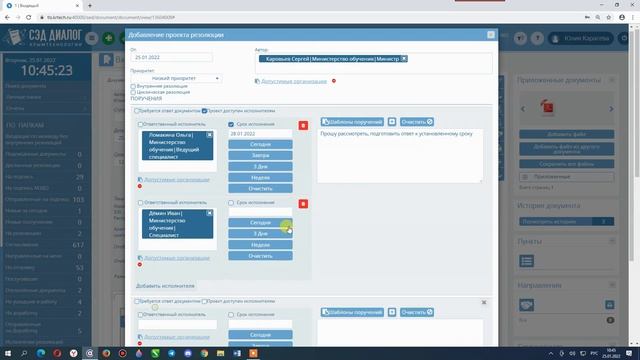Click red minus icon under Демин organizations link
640x360 pixels.
[x=140, y=264]
